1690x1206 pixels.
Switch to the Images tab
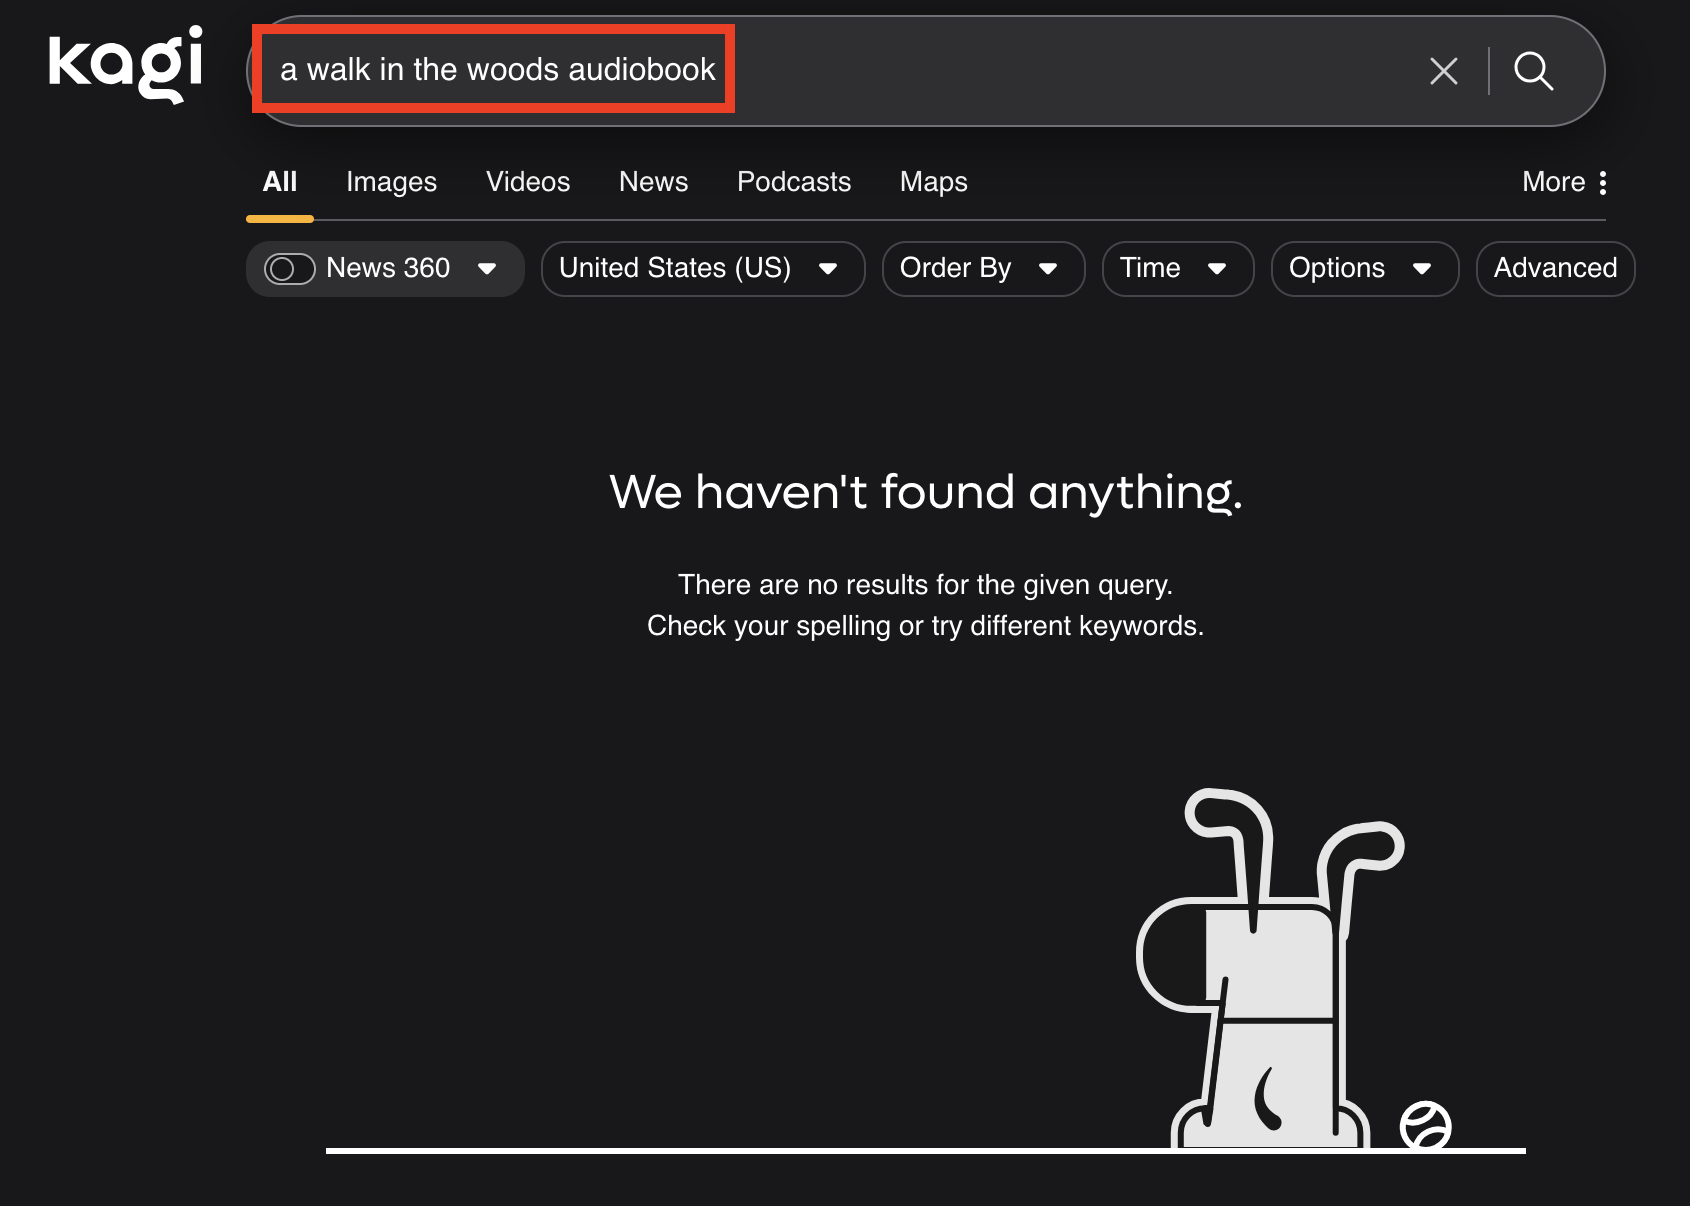click(391, 182)
